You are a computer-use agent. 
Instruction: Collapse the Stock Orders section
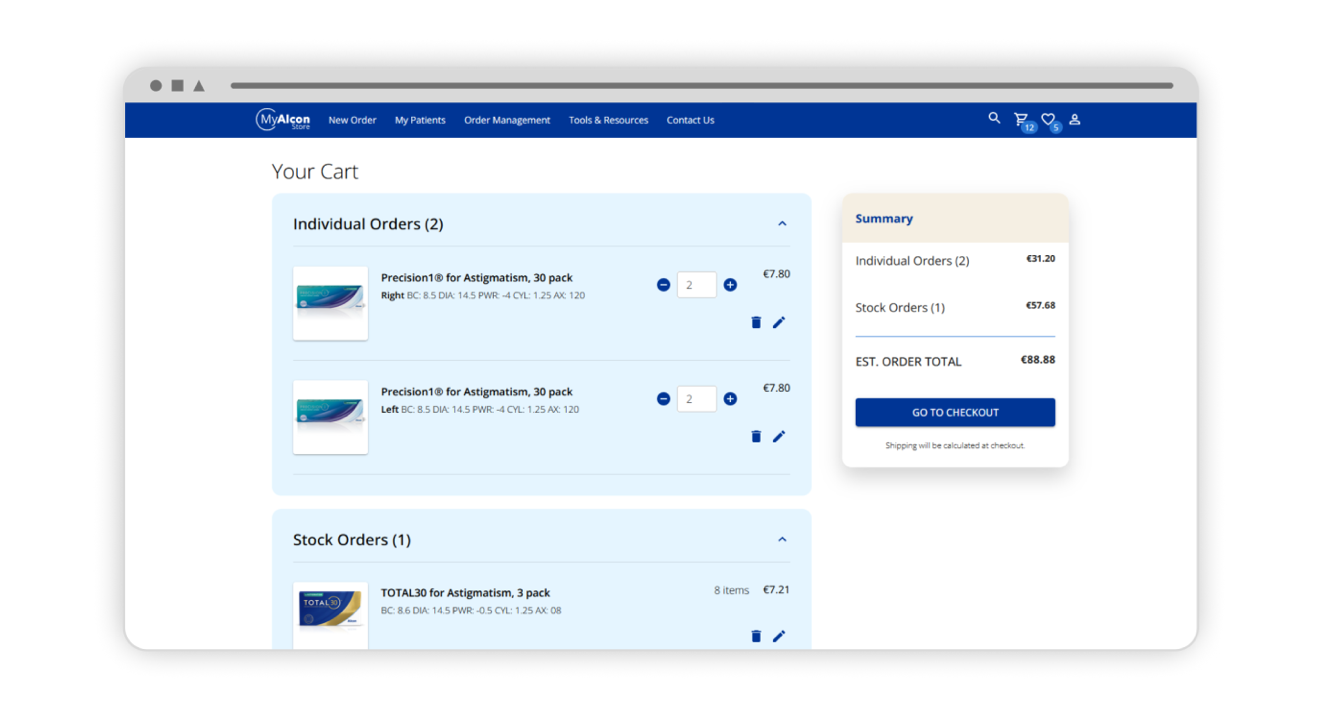pyautogui.click(x=782, y=540)
